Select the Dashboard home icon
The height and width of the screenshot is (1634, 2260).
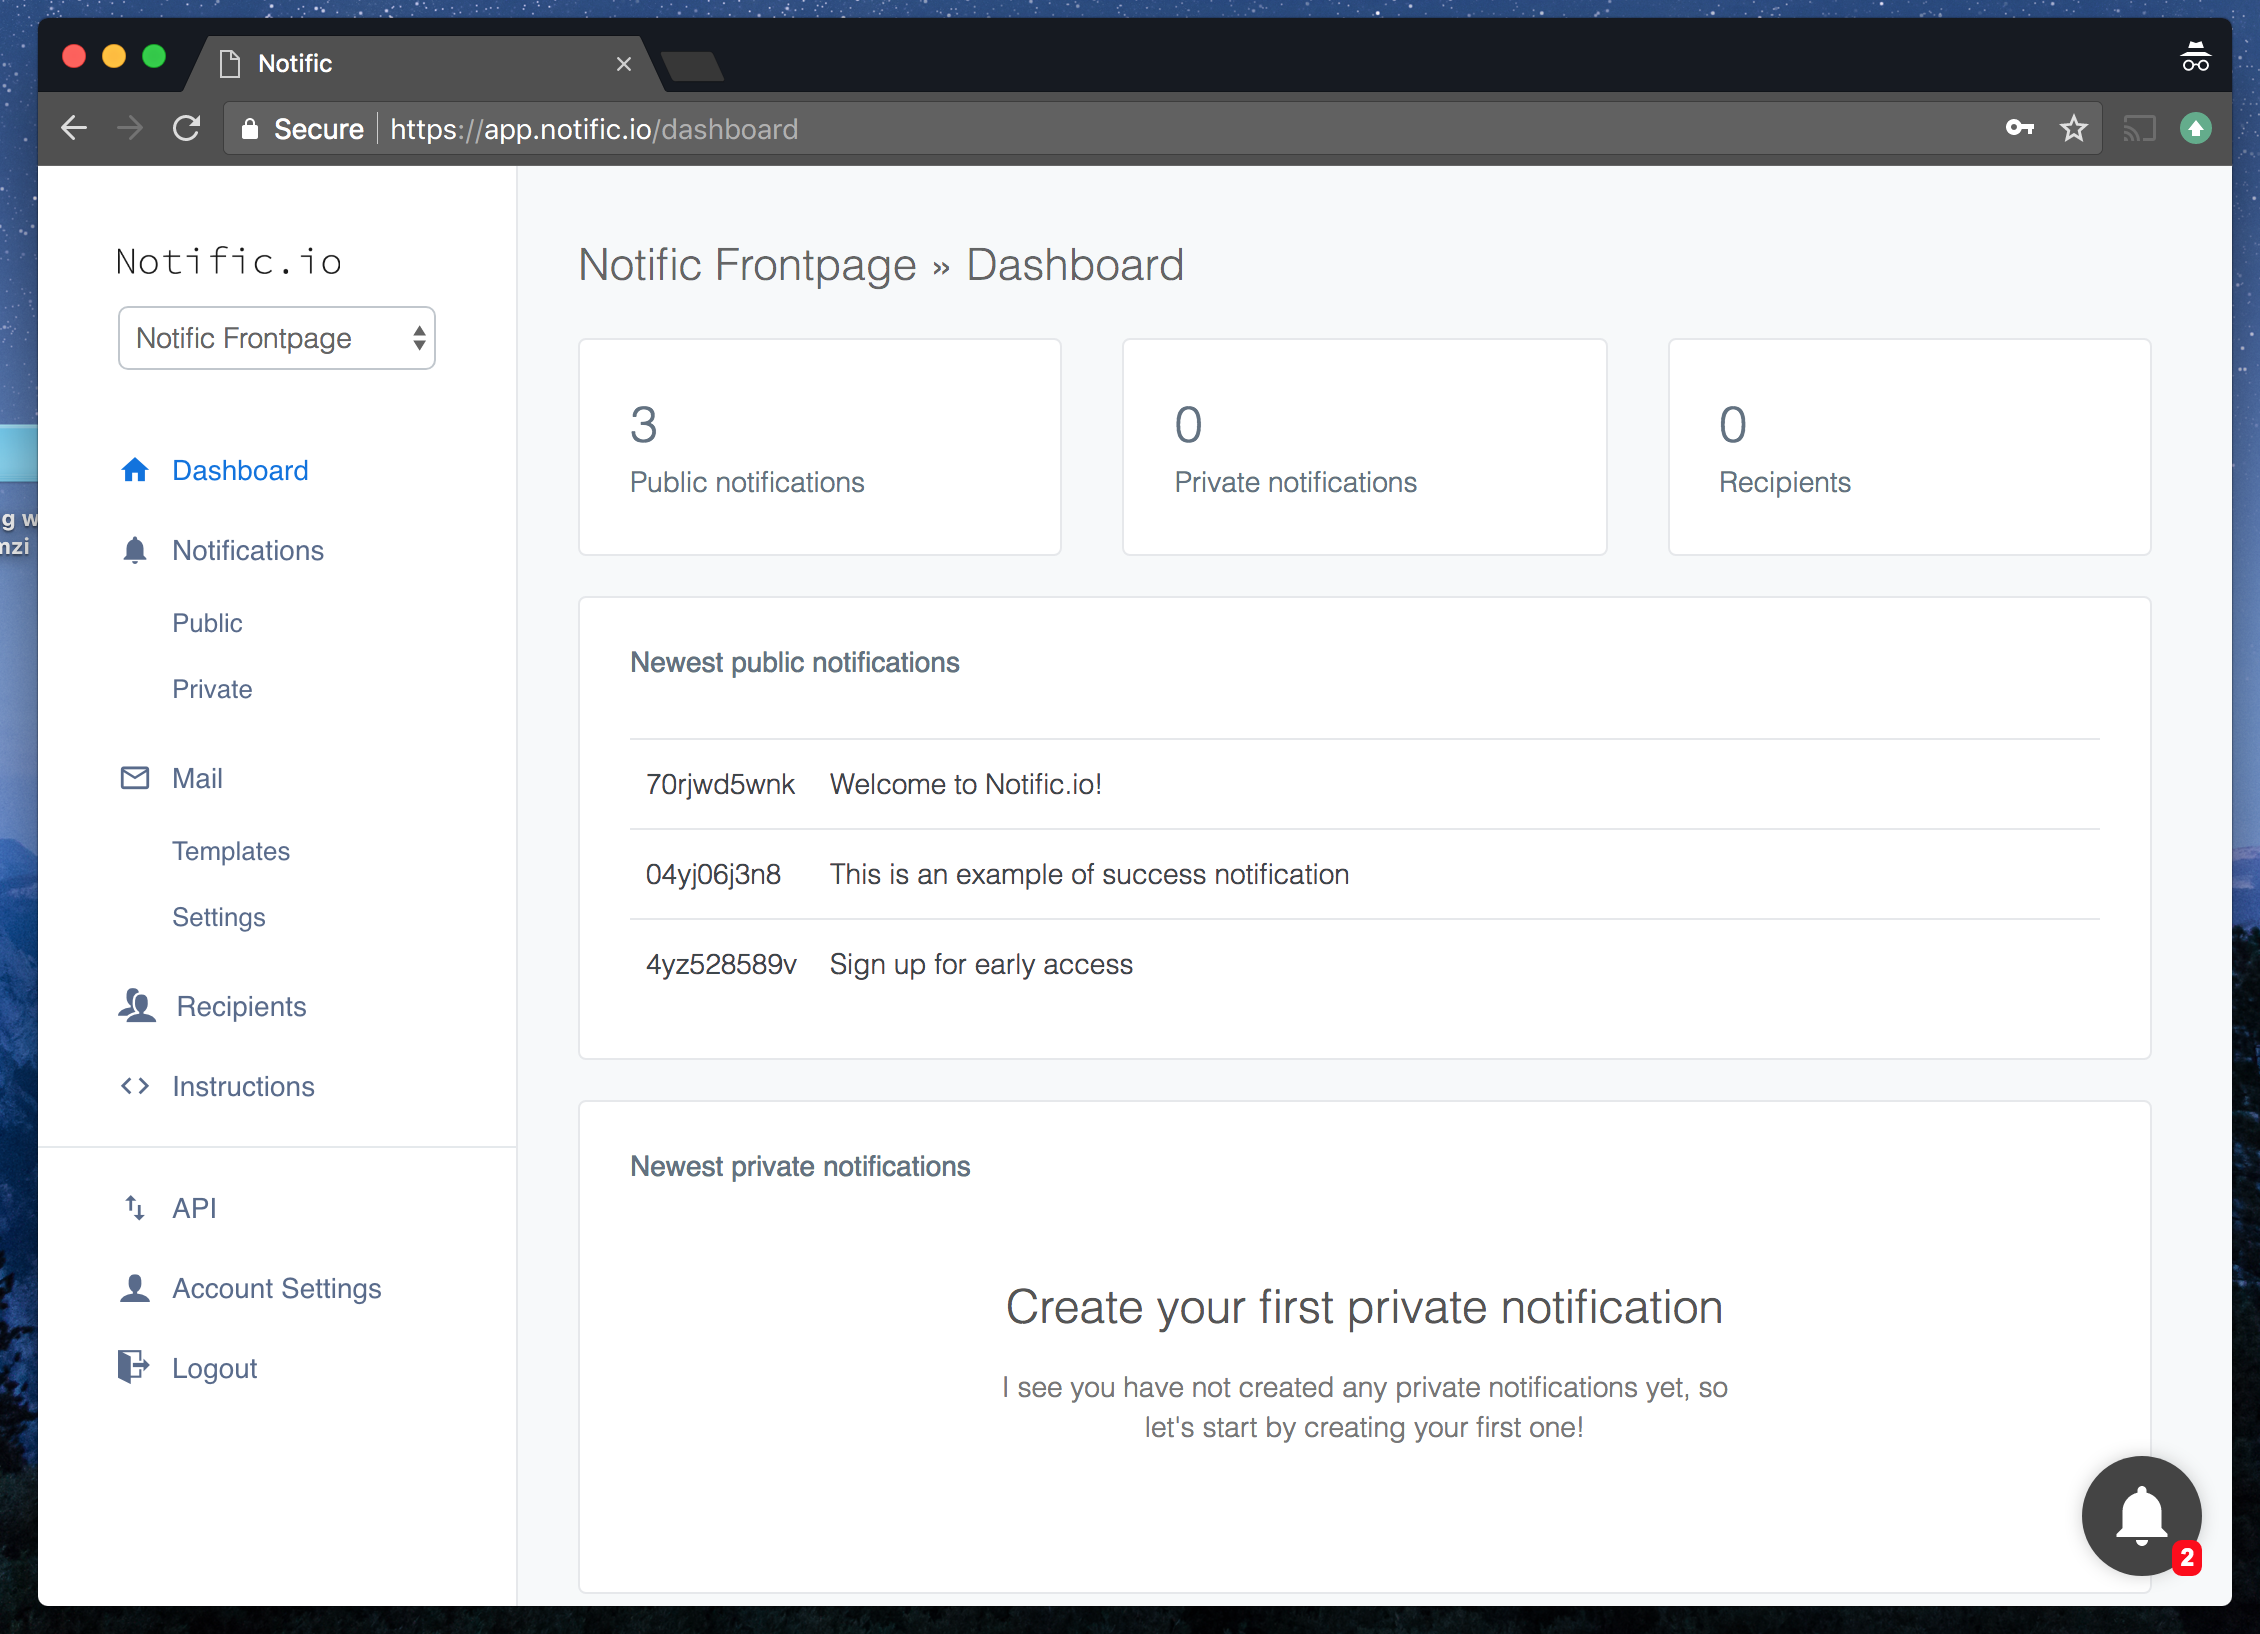[x=135, y=470]
